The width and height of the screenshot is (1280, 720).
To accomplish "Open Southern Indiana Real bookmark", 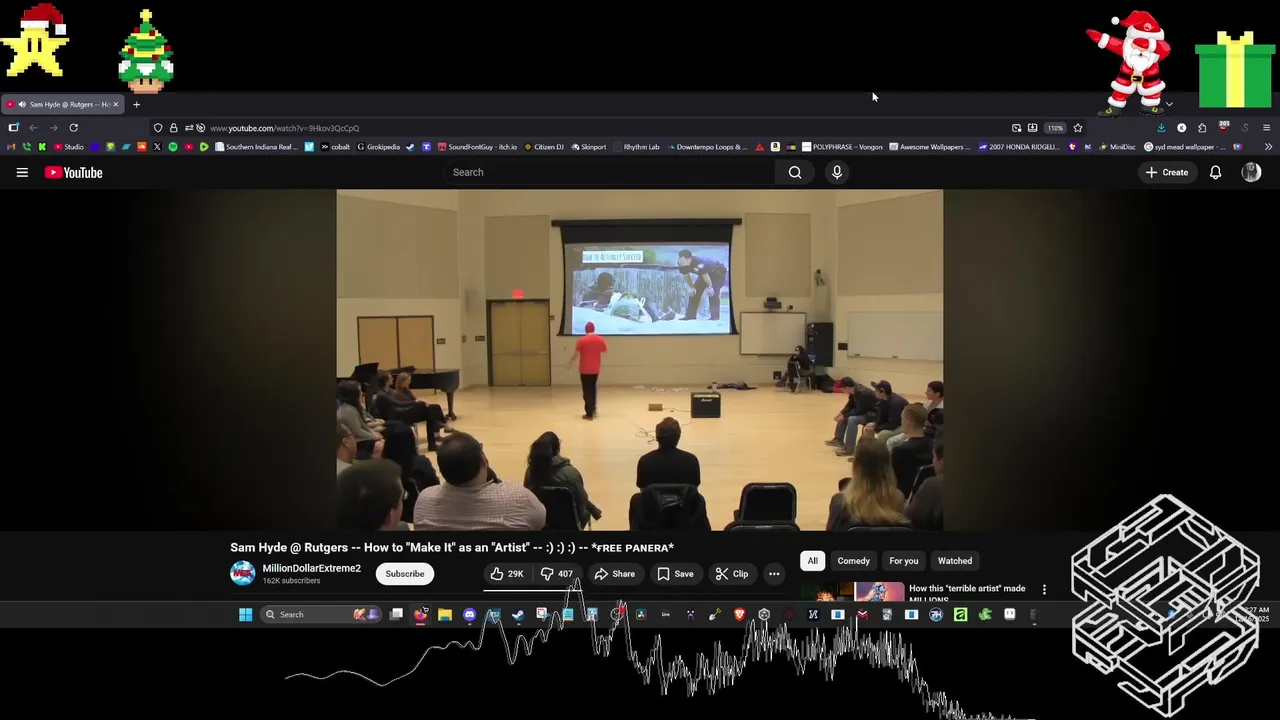I will pos(257,147).
